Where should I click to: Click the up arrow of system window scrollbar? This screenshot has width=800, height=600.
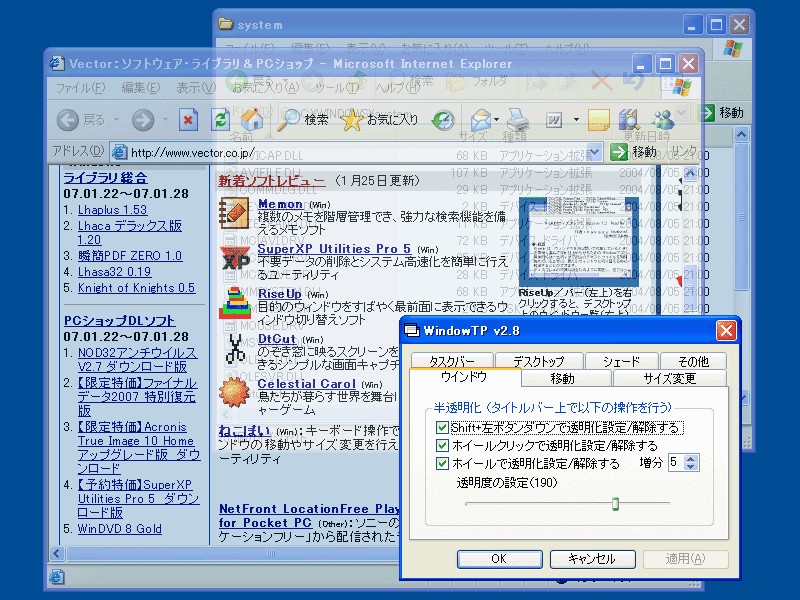click(x=741, y=135)
